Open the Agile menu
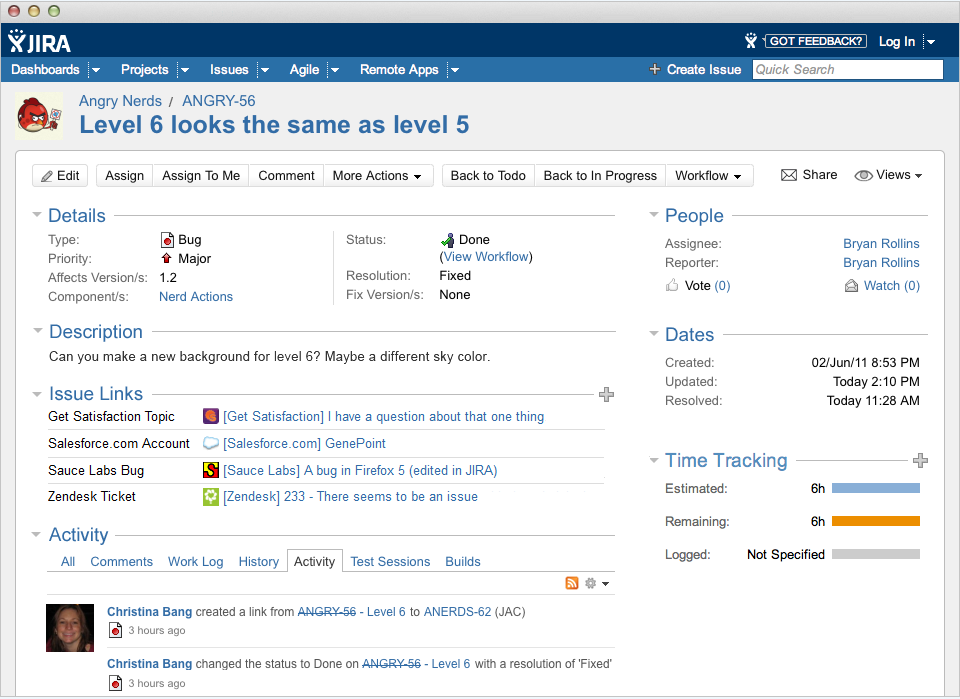Viewport: 960px width, 699px height. (305, 70)
